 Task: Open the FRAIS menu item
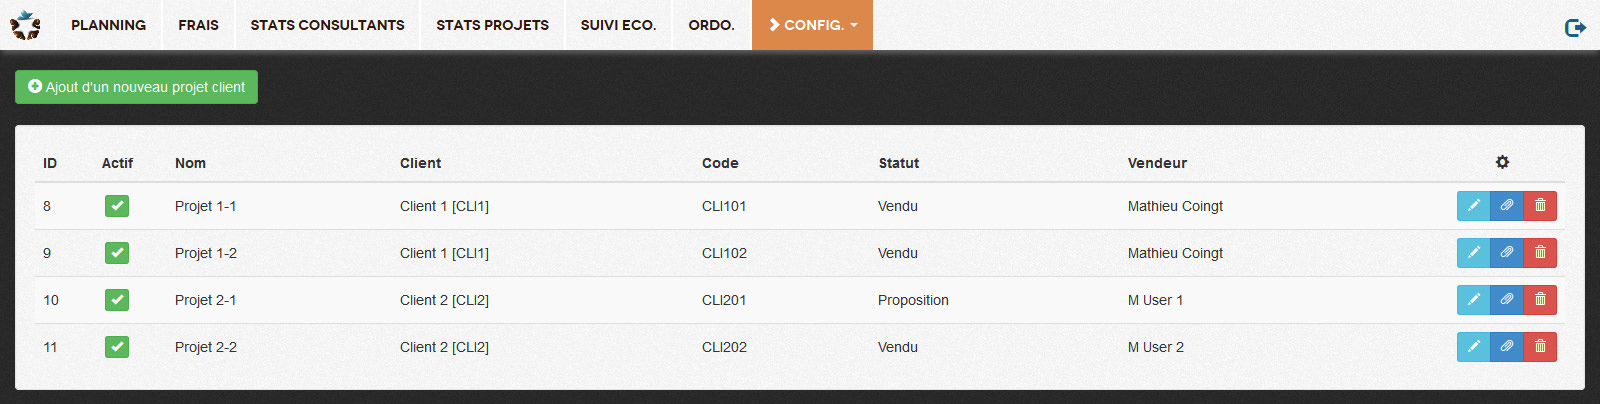[x=198, y=25]
